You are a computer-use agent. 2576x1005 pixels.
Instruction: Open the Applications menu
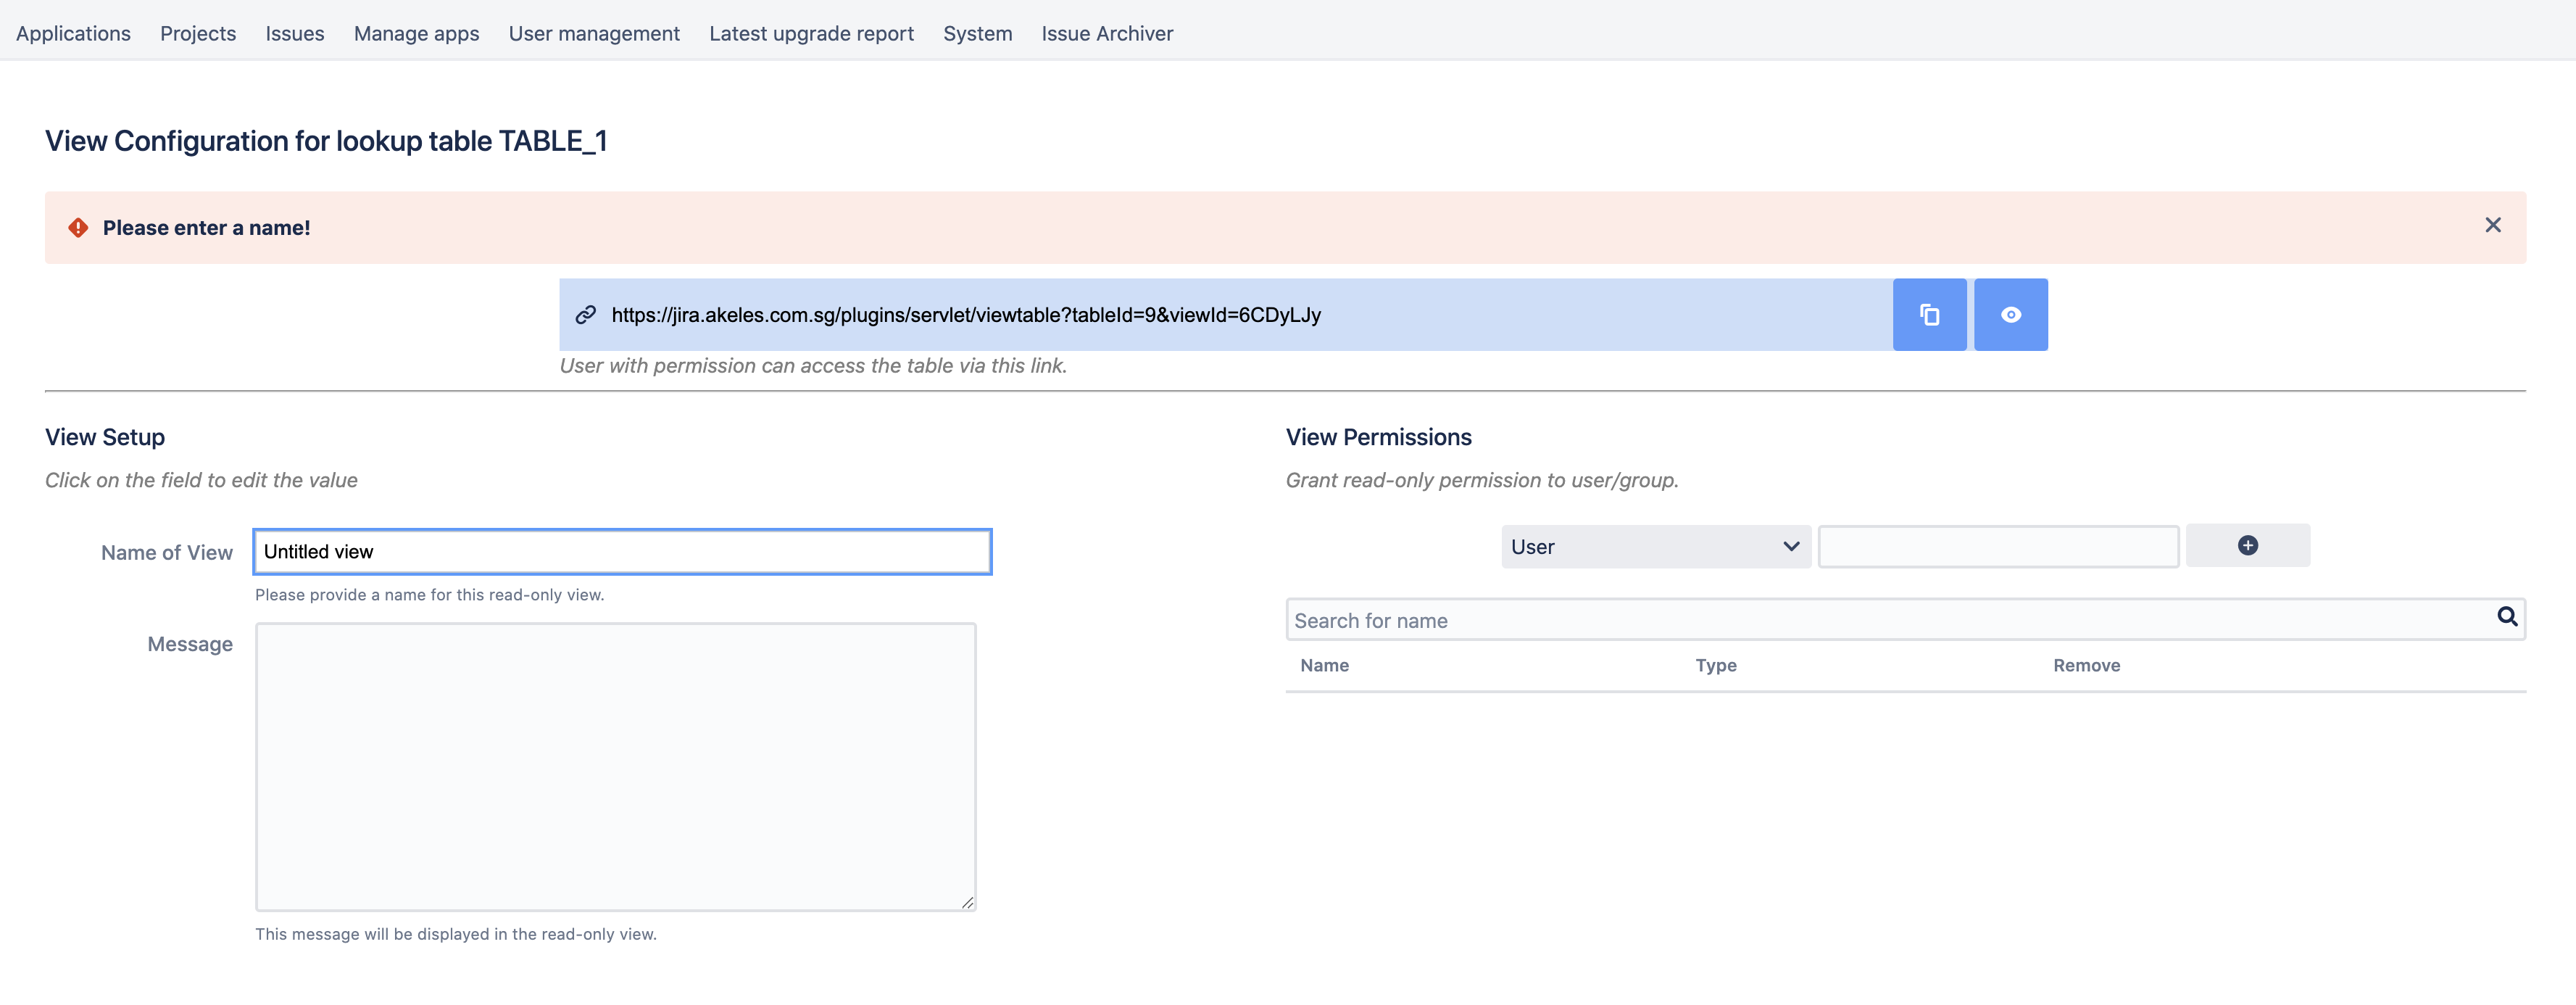73,34
